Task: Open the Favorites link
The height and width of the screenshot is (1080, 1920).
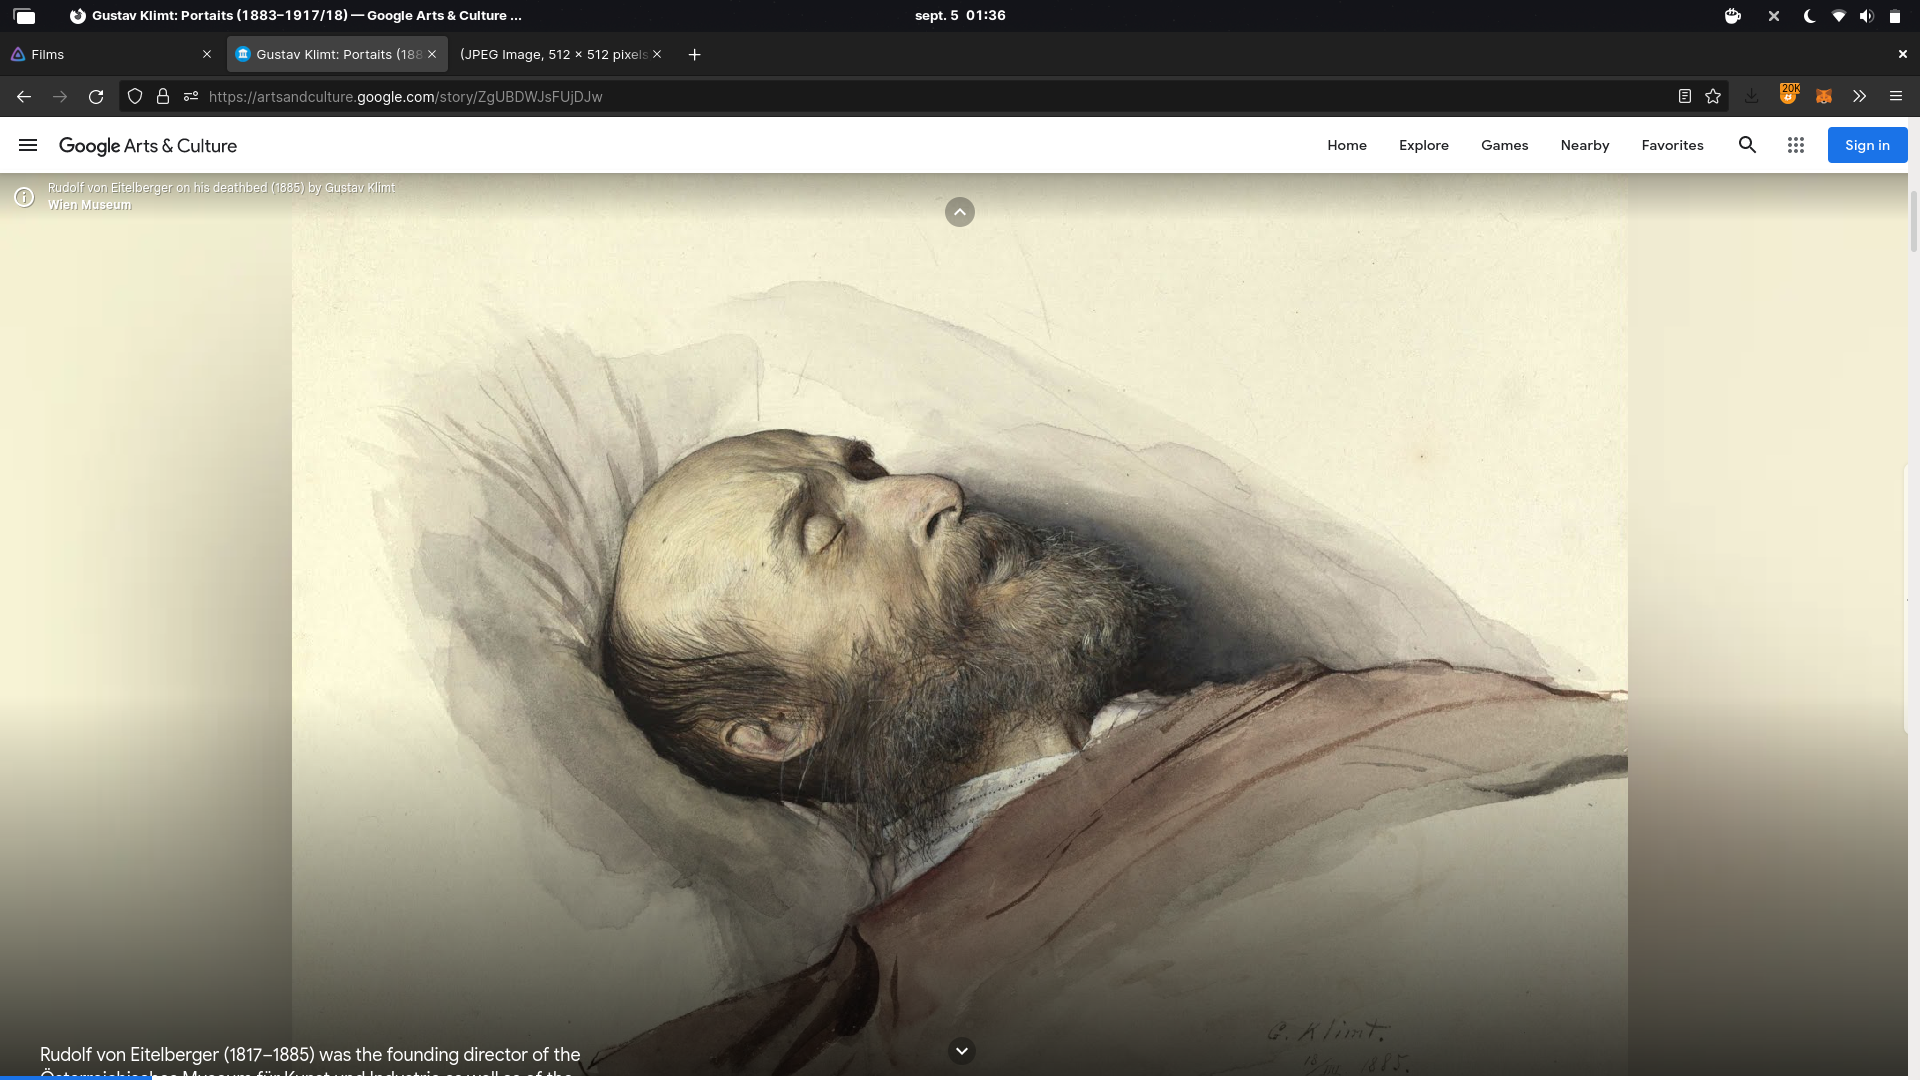Action: (1672, 145)
